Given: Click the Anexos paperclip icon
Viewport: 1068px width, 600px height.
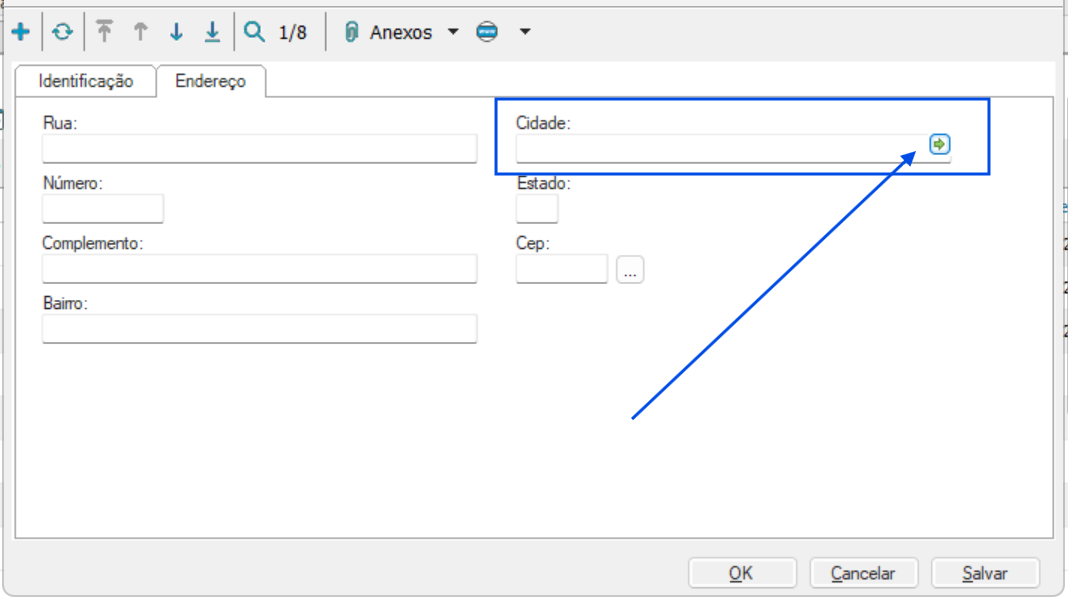Looking at the screenshot, I should (x=351, y=32).
